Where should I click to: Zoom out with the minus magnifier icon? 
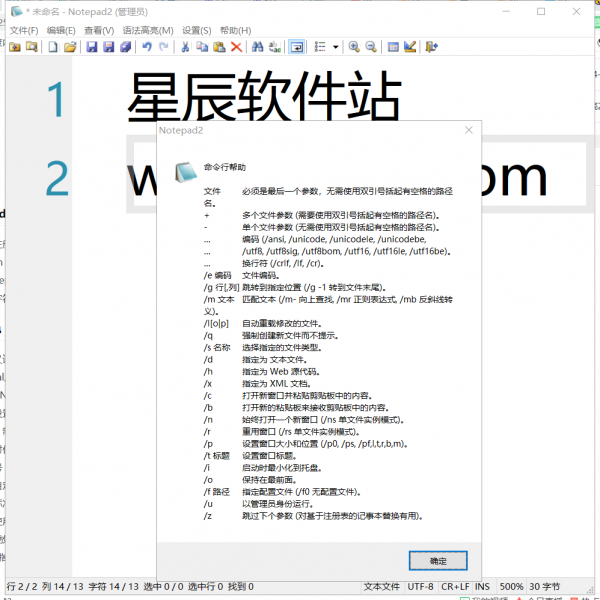click(371, 47)
